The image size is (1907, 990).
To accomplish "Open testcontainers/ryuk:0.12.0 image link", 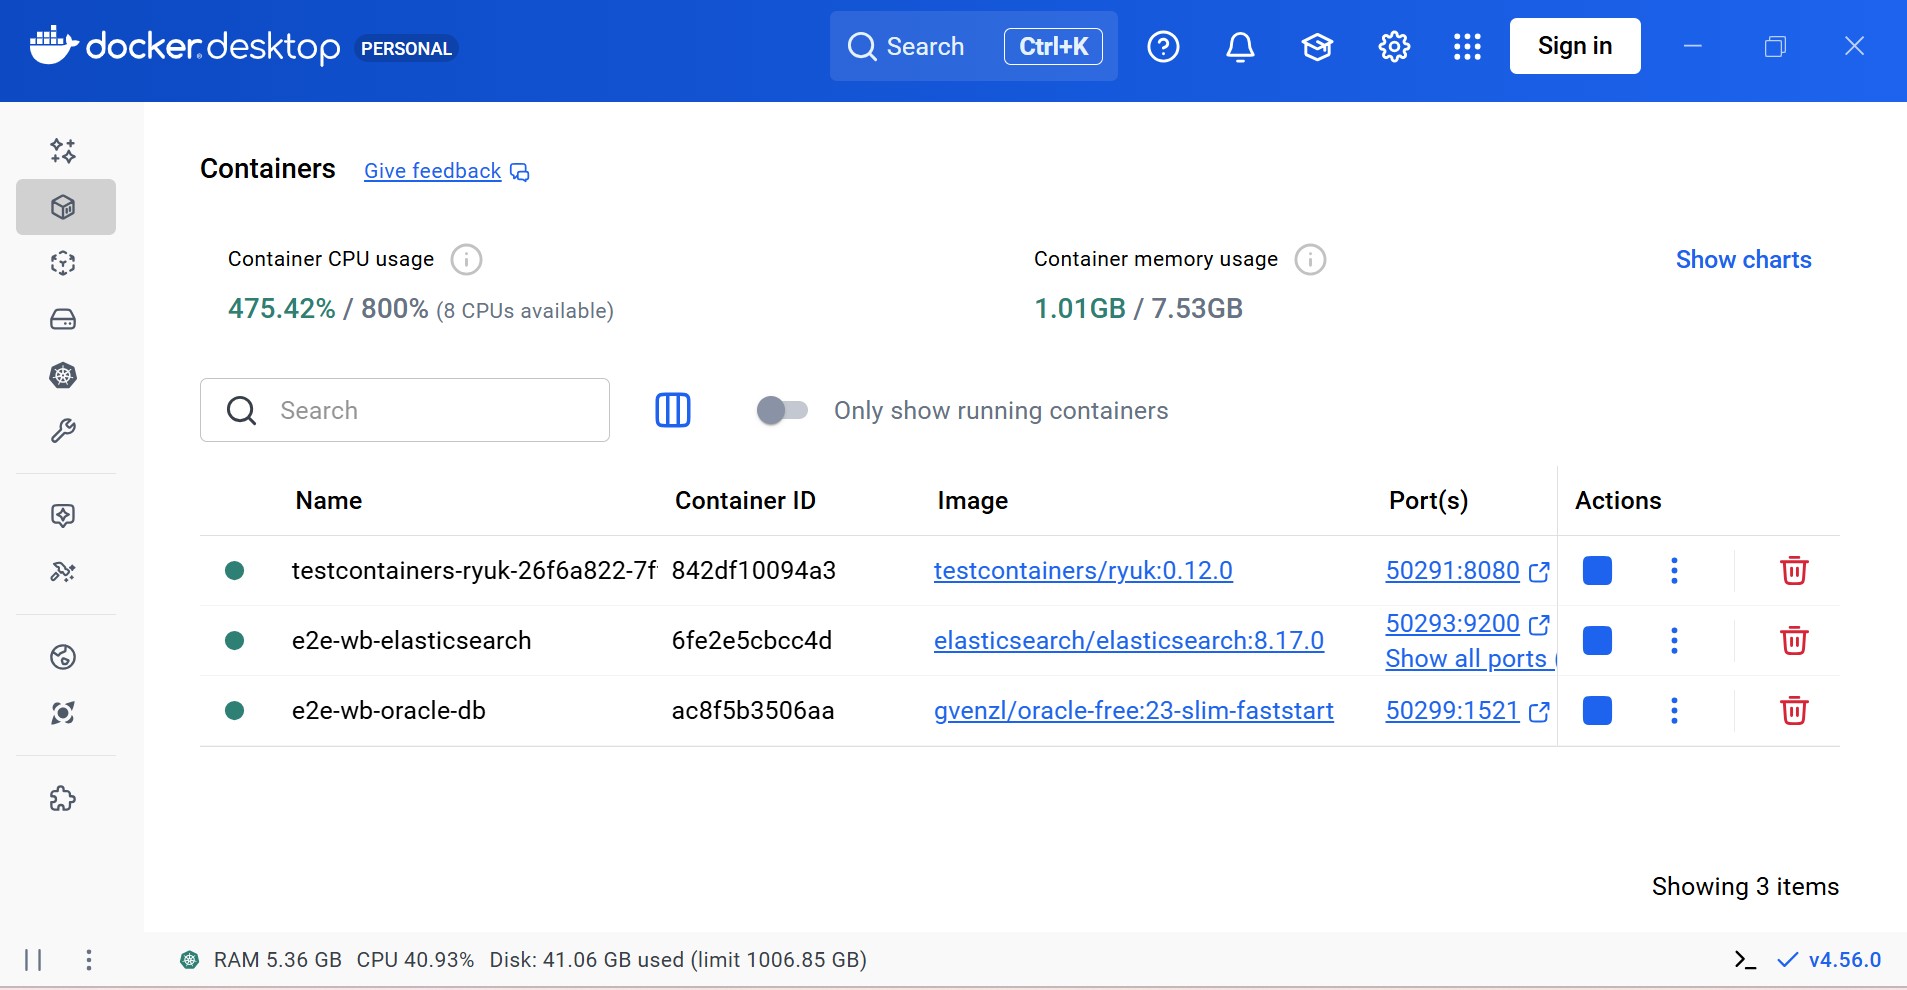I will click(x=1083, y=571).
